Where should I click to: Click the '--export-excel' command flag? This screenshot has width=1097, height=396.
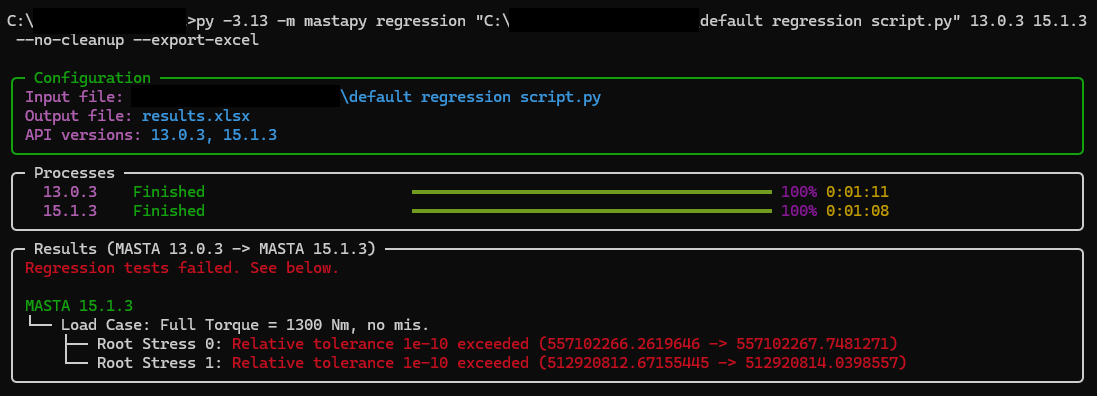196,40
